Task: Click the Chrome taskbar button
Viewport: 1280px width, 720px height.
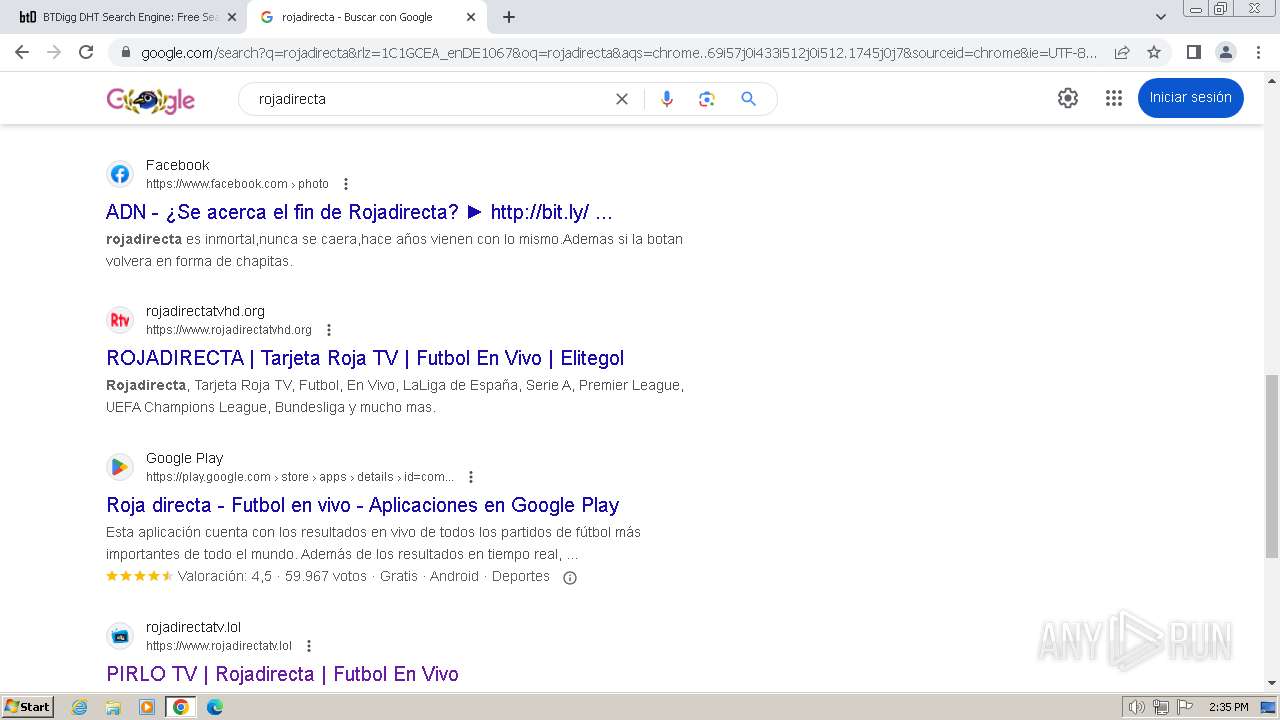Action: click(181, 707)
